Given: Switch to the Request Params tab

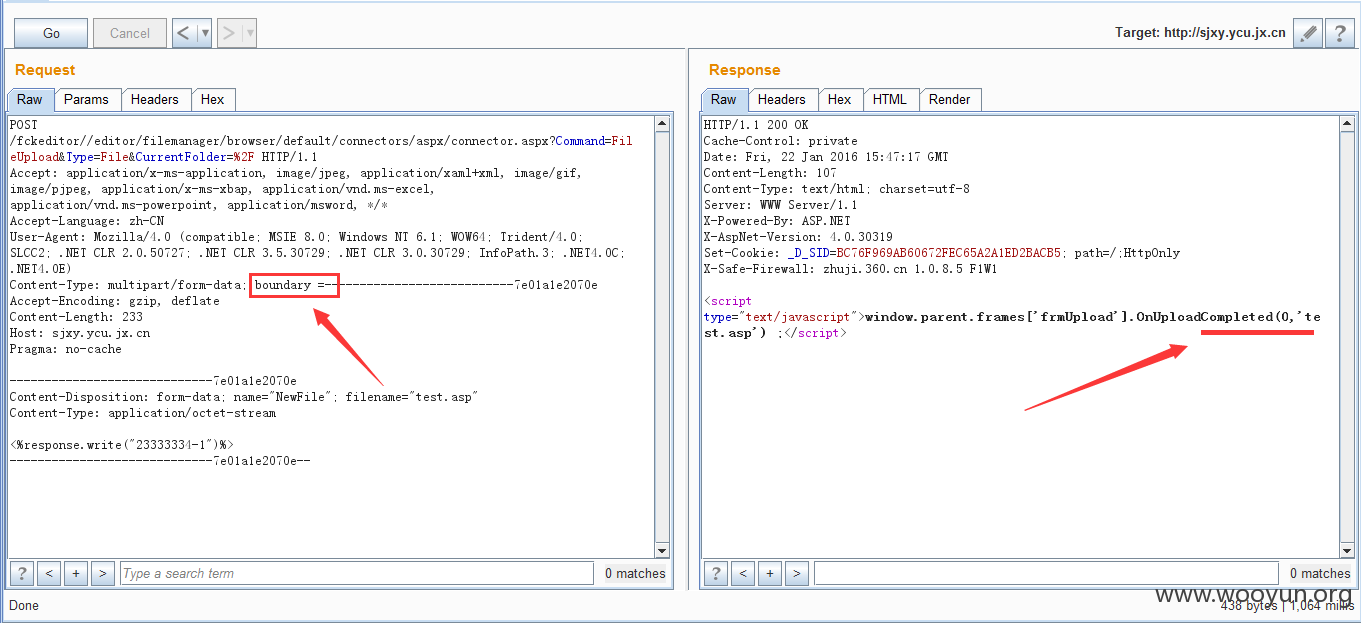Looking at the screenshot, I should click(x=86, y=99).
